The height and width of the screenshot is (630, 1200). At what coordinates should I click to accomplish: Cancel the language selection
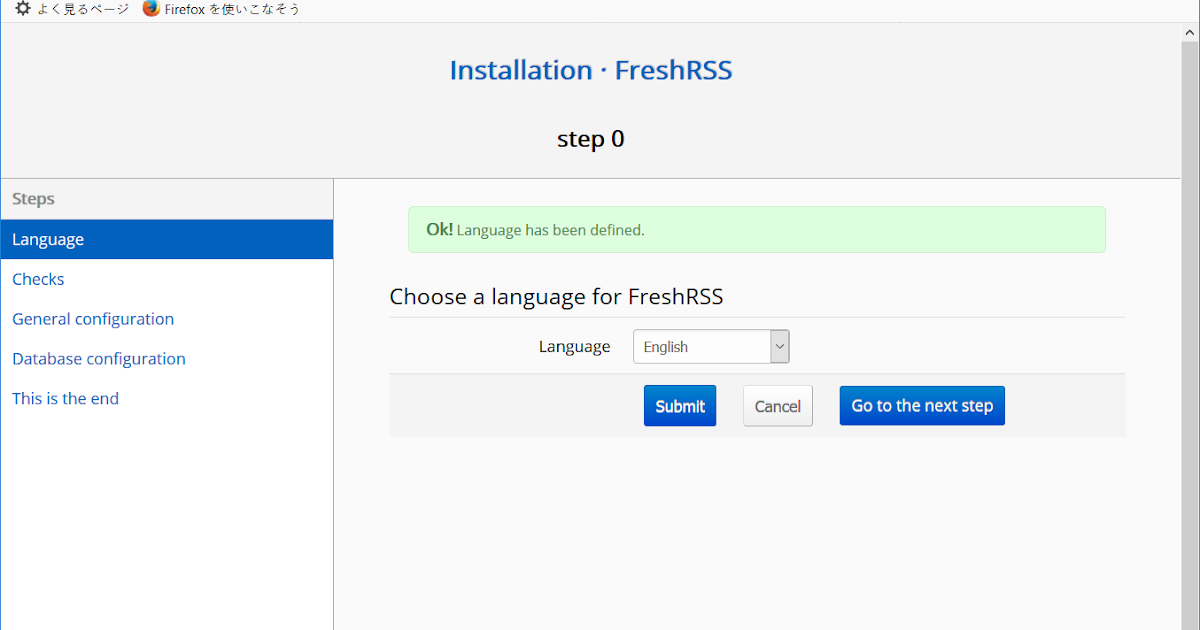[777, 406]
